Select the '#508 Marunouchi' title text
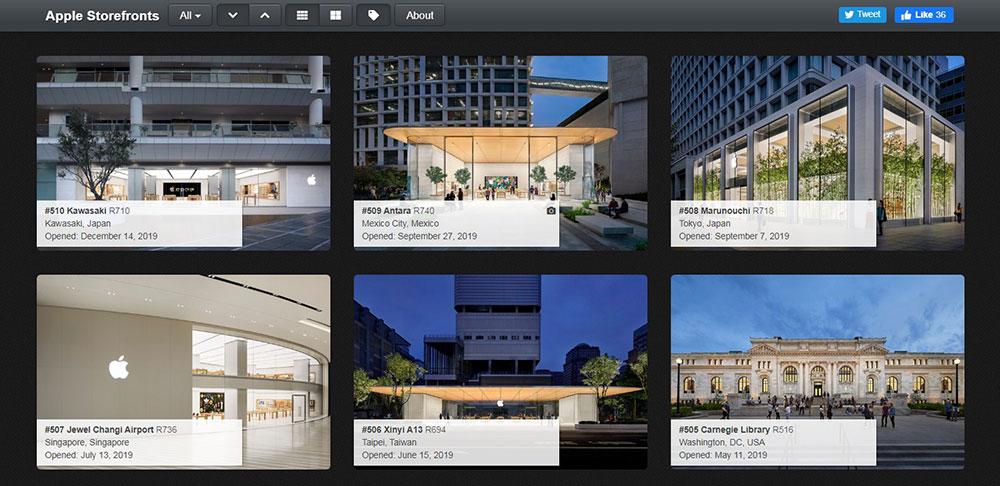The width and height of the screenshot is (1000, 486). tap(714, 210)
